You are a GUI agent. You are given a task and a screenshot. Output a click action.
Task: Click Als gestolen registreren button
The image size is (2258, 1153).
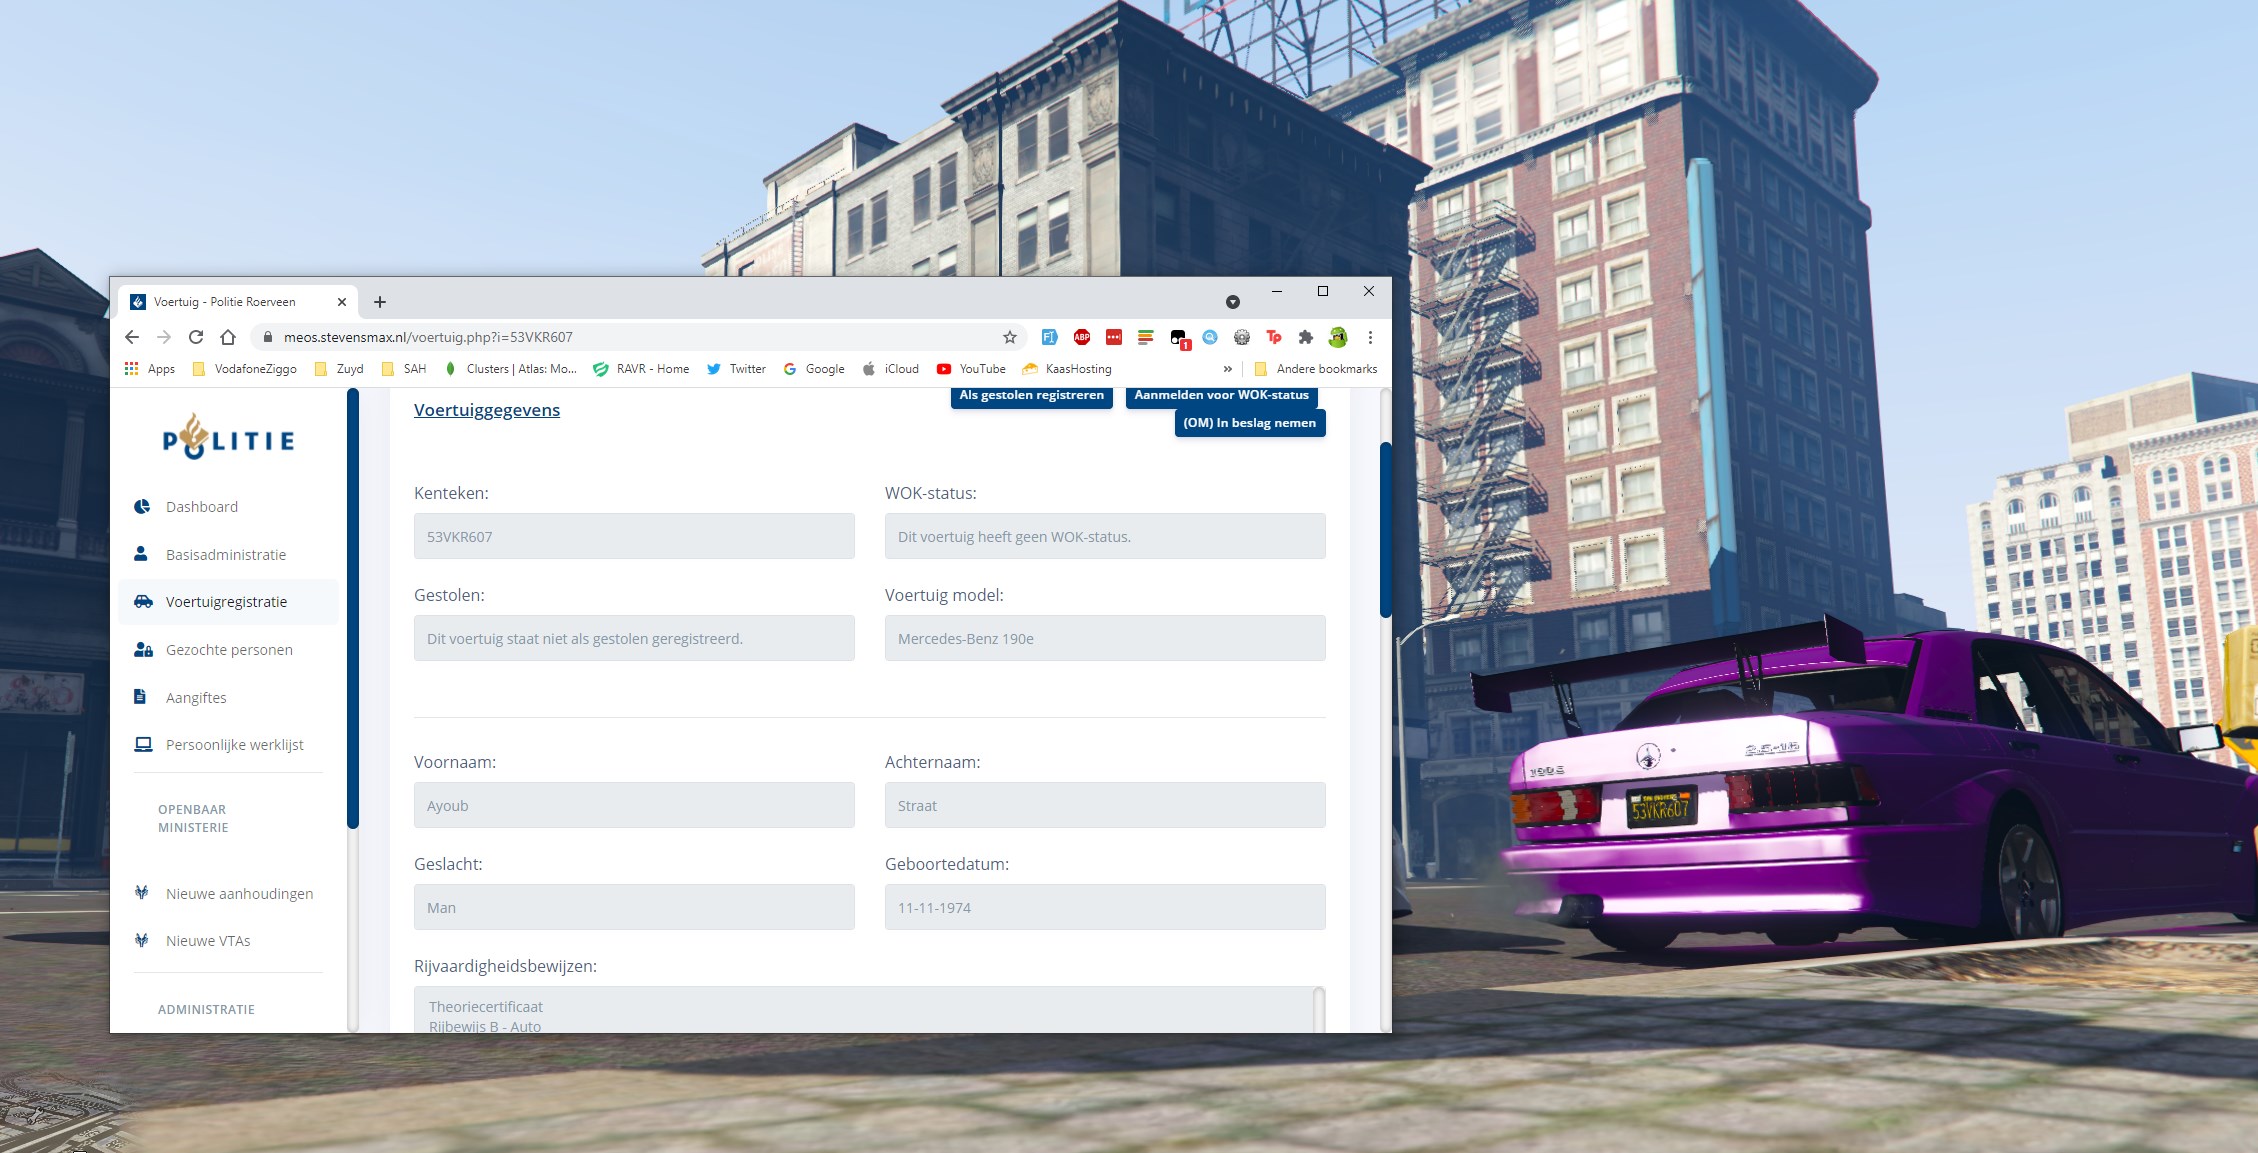(x=1031, y=396)
